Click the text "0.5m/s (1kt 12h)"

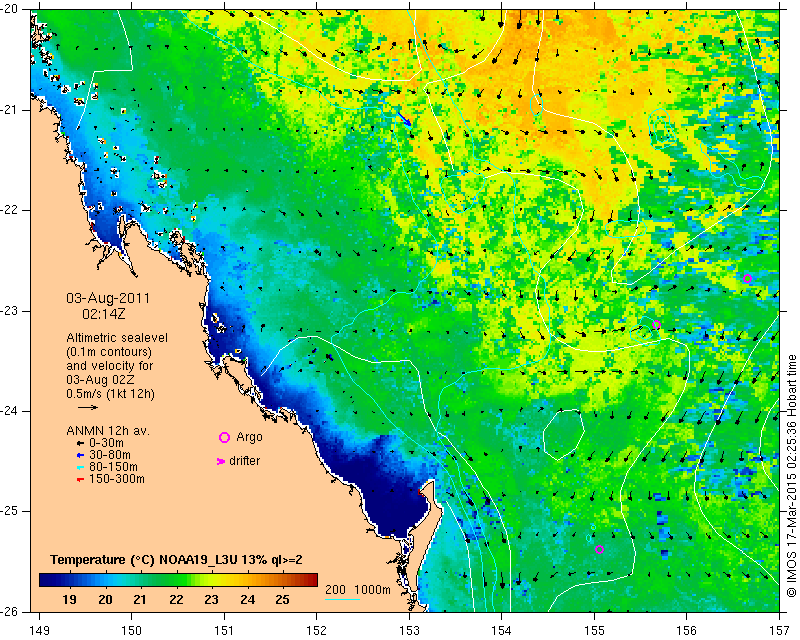[110, 394]
